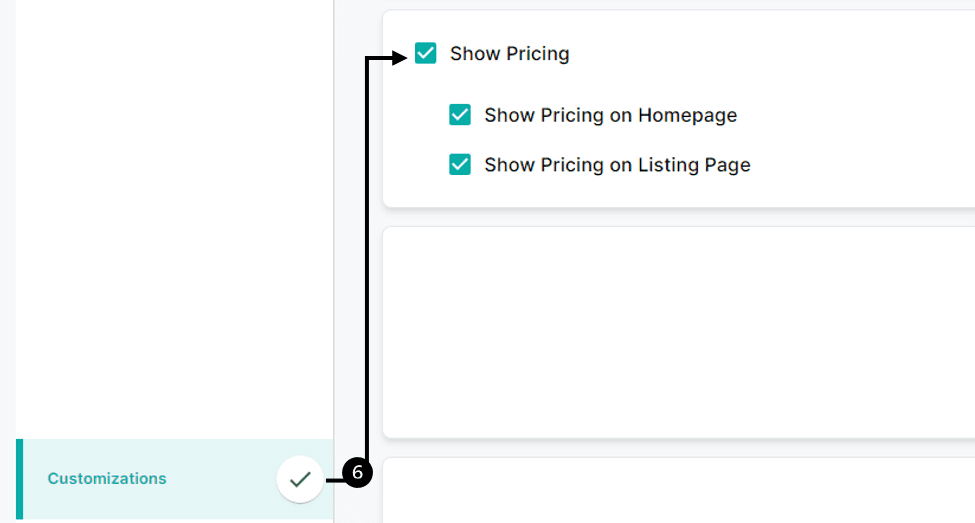The image size is (975, 523).
Task: Click the black arrowhead pointing at Show Pricing
Action: [x=399, y=58]
